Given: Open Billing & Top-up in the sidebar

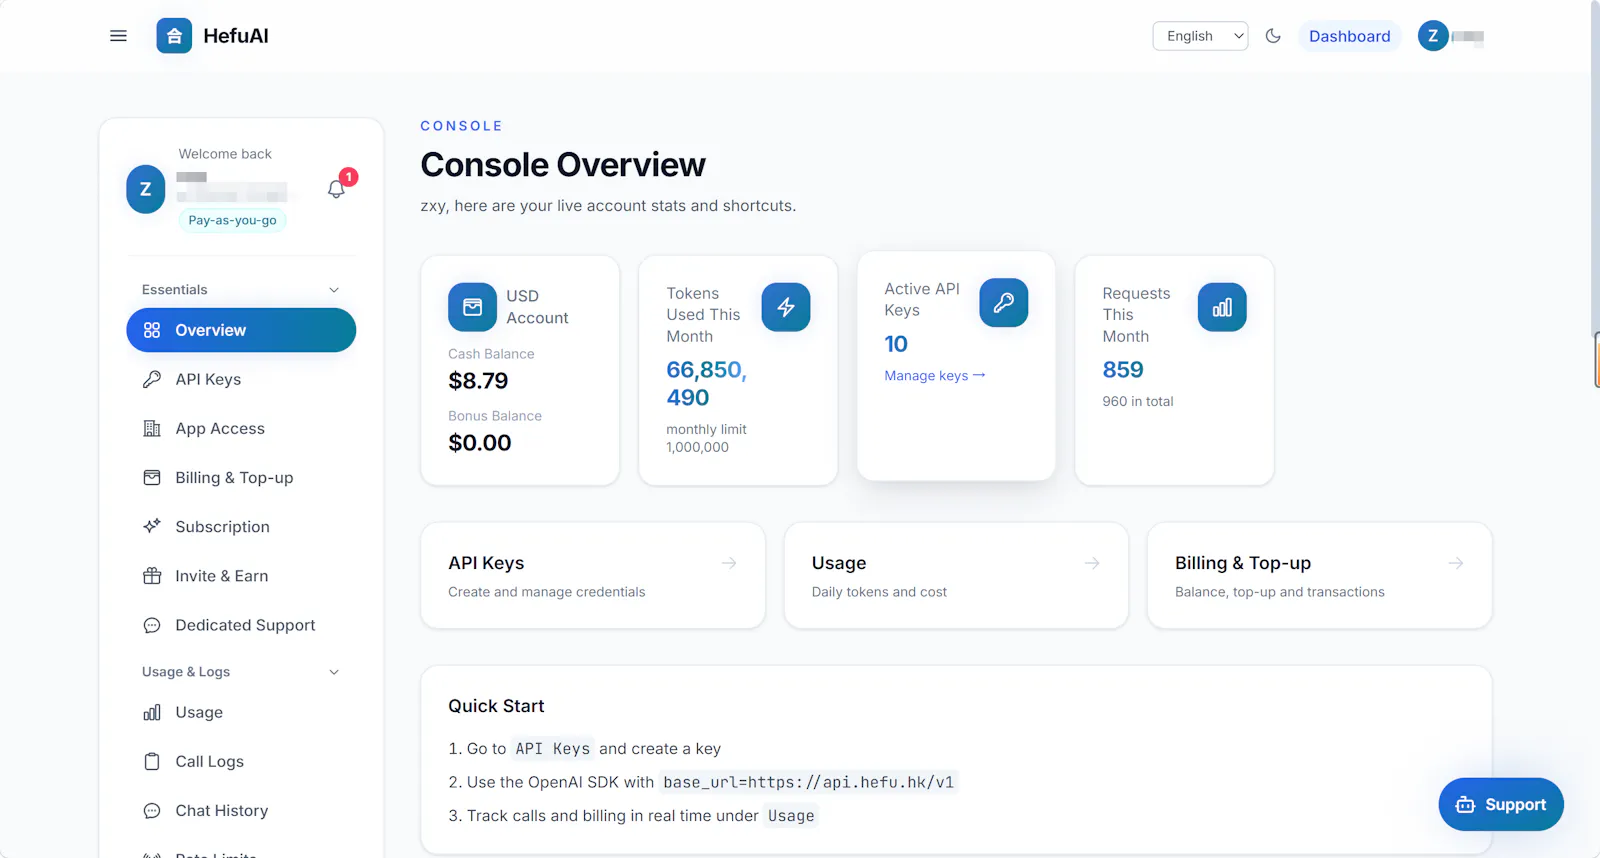Looking at the screenshot, I should coord(241,477).
